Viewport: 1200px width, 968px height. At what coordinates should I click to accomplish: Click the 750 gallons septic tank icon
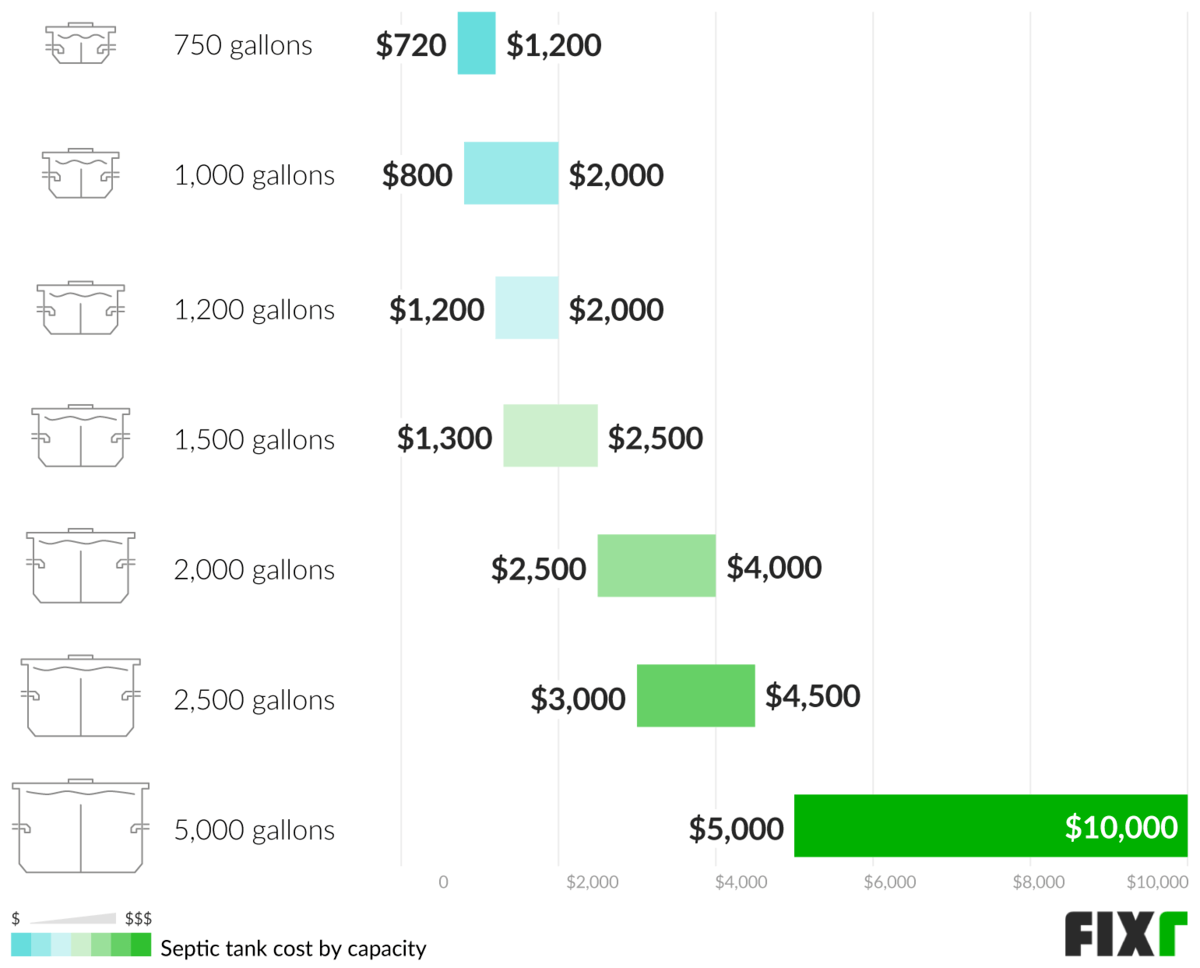80,44
